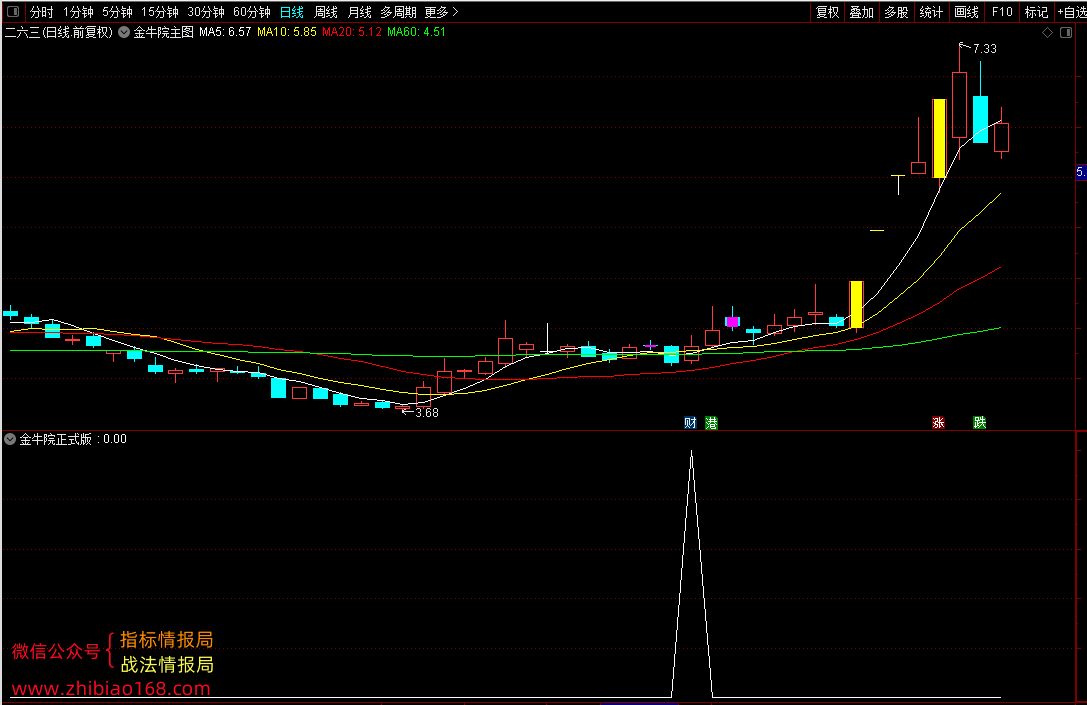Expand the 金牛院正式版 sub-indicator dropdown

coord(10,439)
